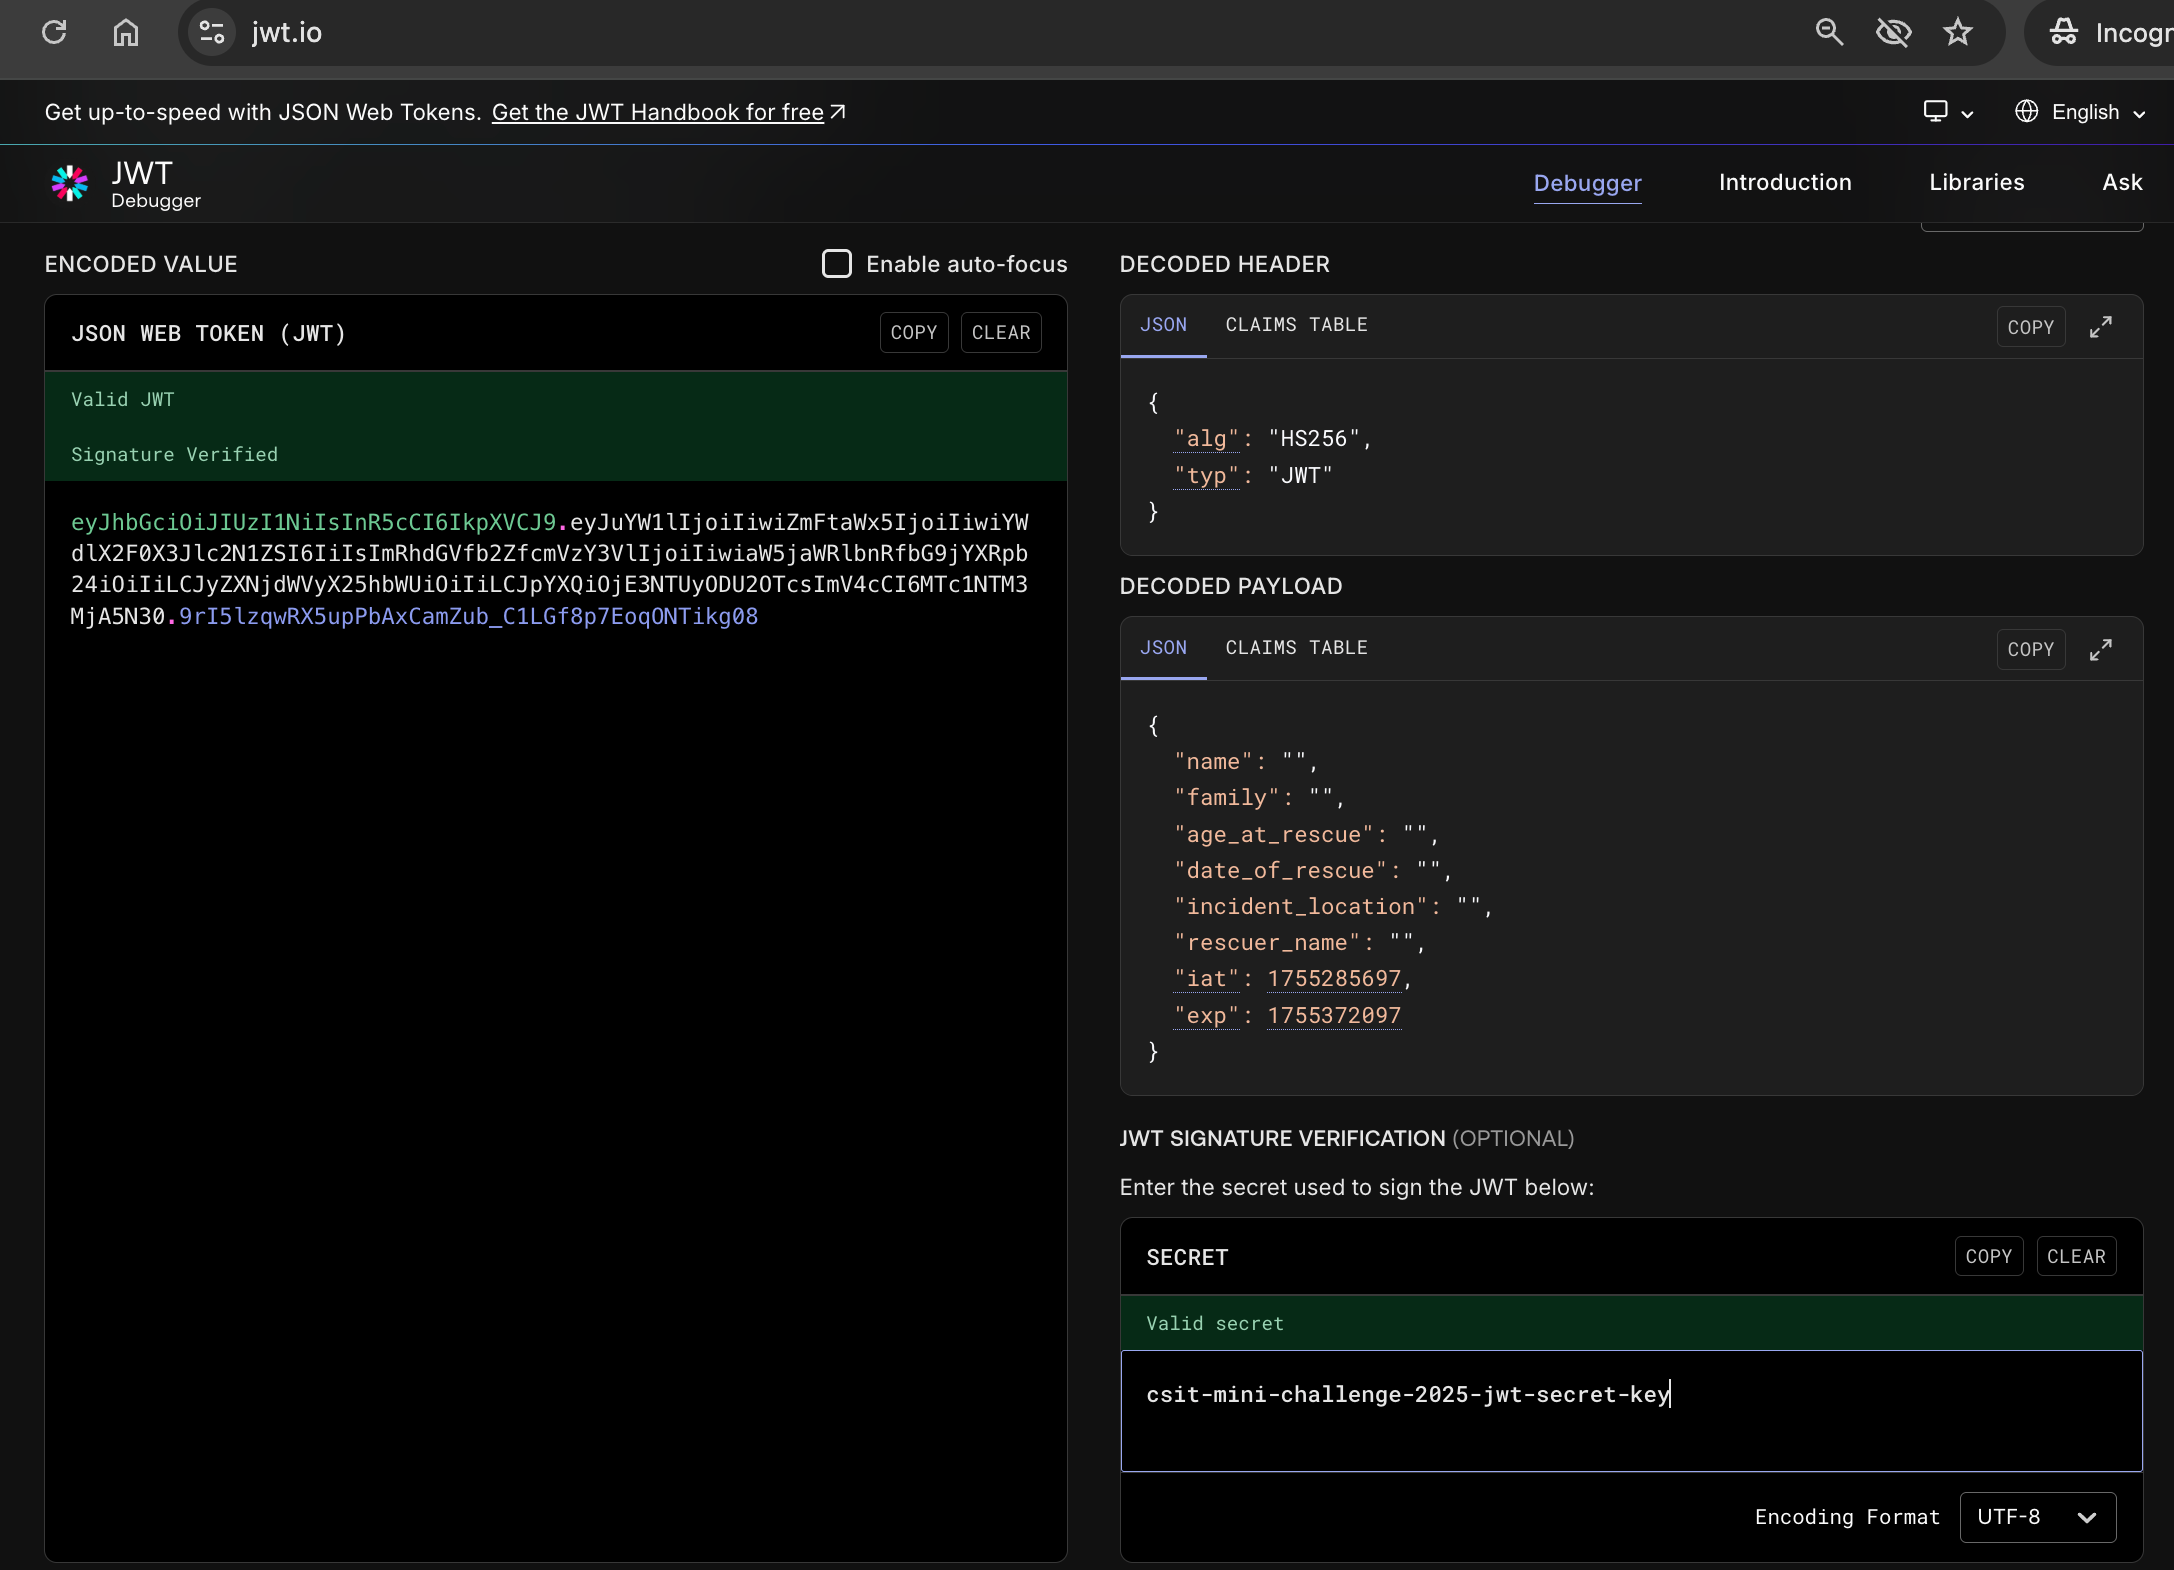Click the purple JWT signature segment
The image size is (2174, 1570).
coord(468,617)
